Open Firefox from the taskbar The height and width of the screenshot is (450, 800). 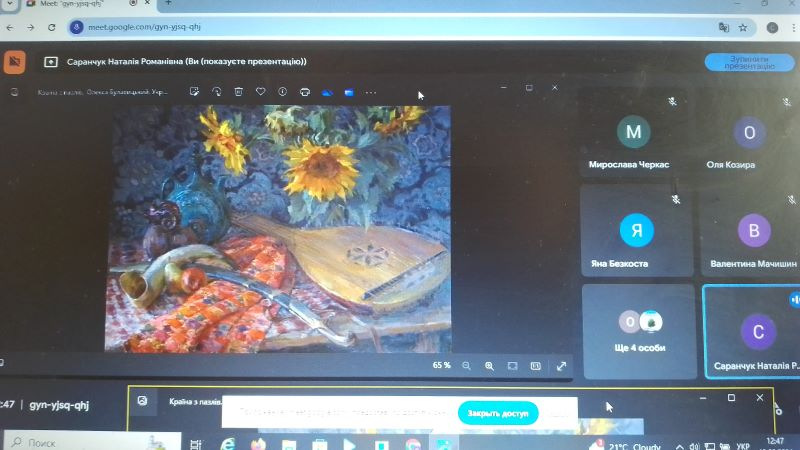point(259,444)
